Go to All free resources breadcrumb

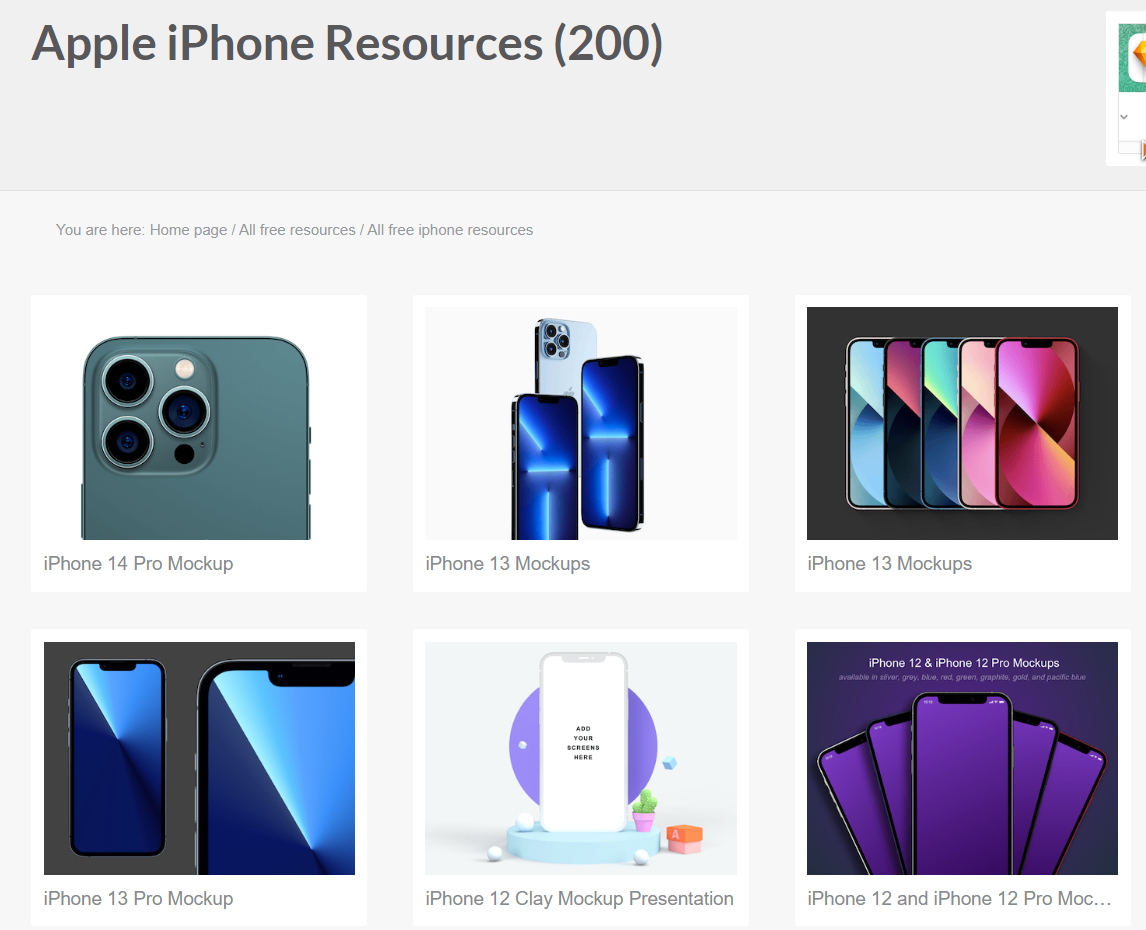coord(297,230)
